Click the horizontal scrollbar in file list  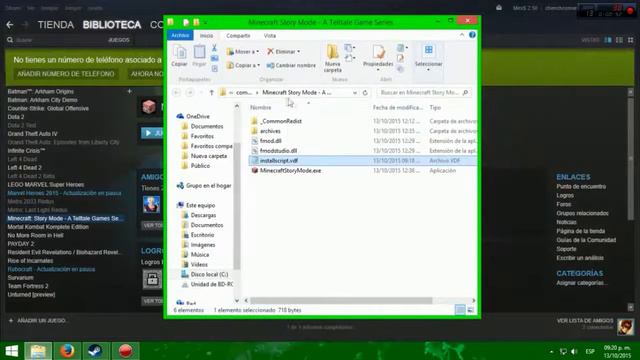341,300
